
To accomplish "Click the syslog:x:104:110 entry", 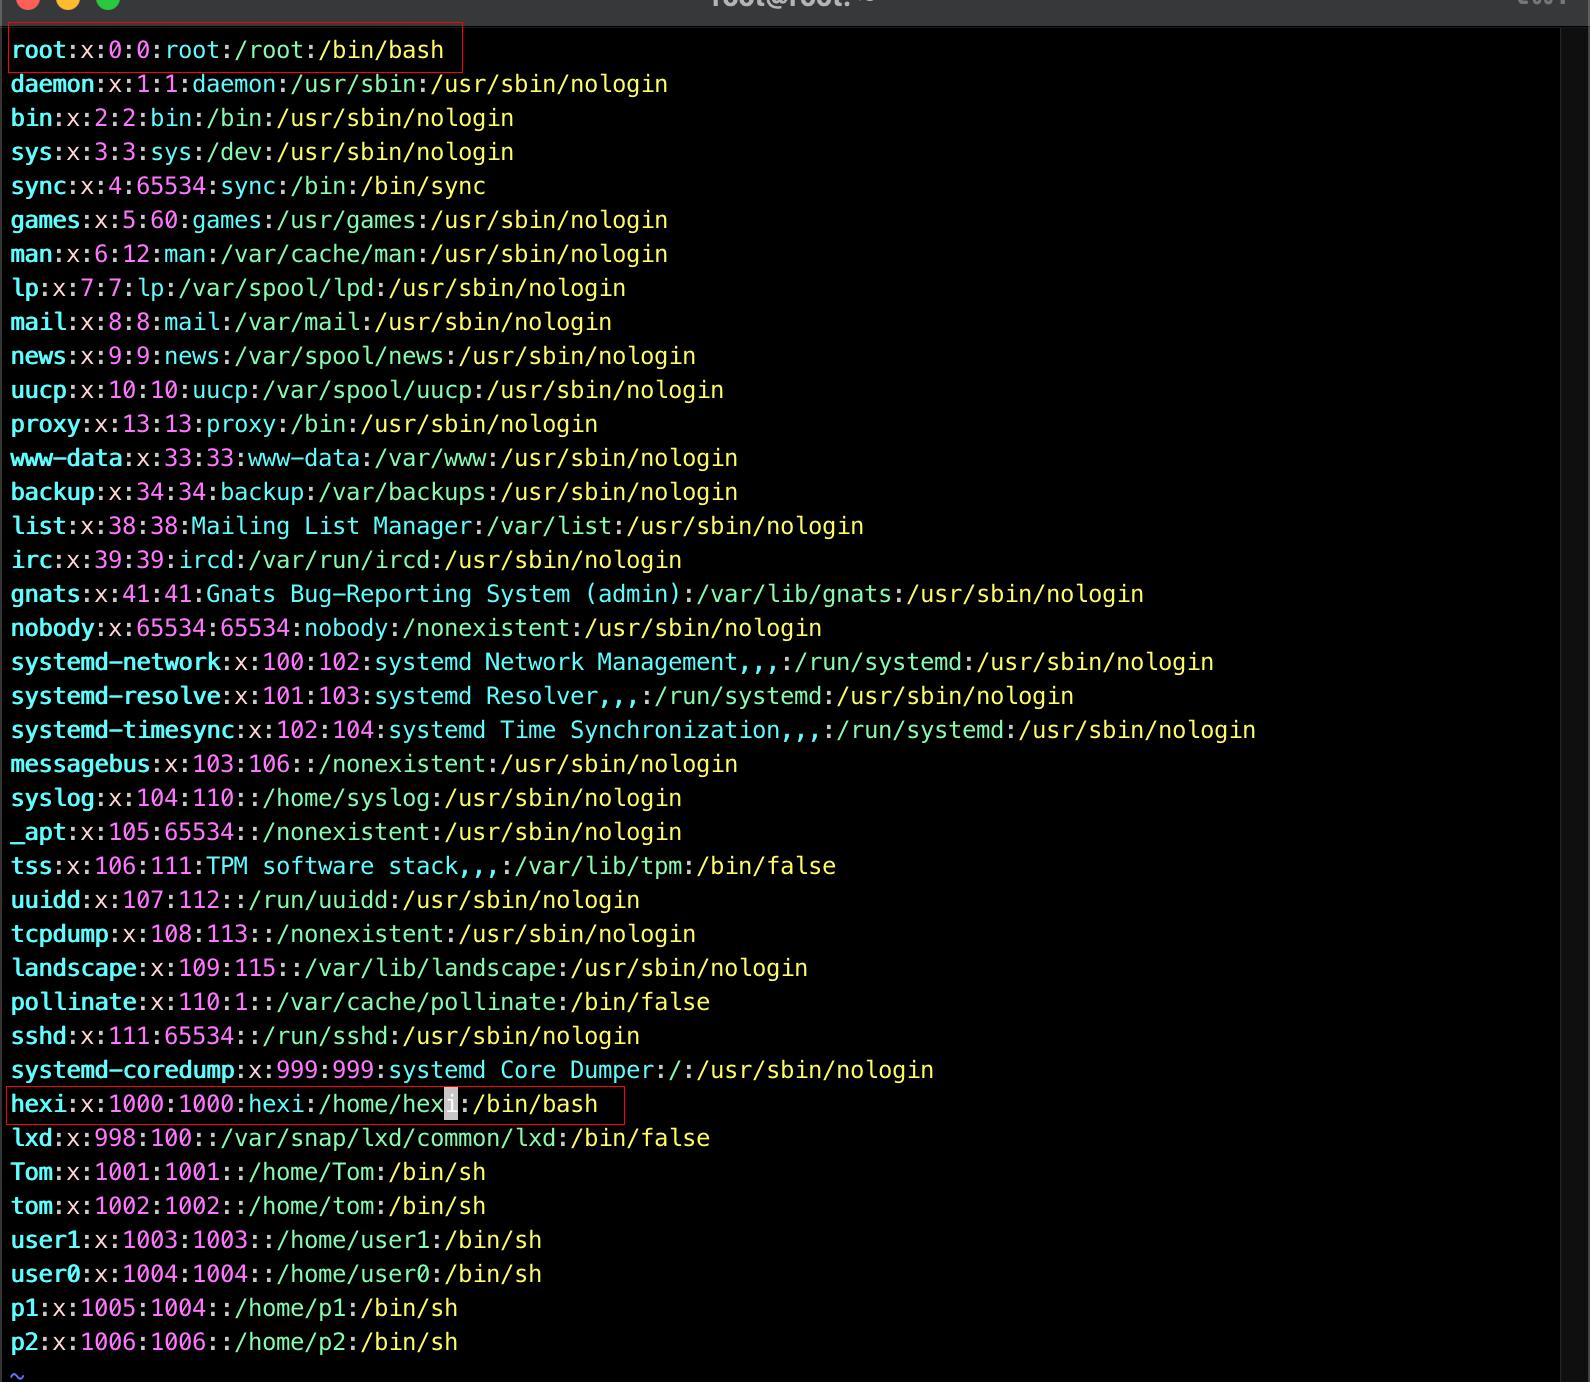I will 346,798.
